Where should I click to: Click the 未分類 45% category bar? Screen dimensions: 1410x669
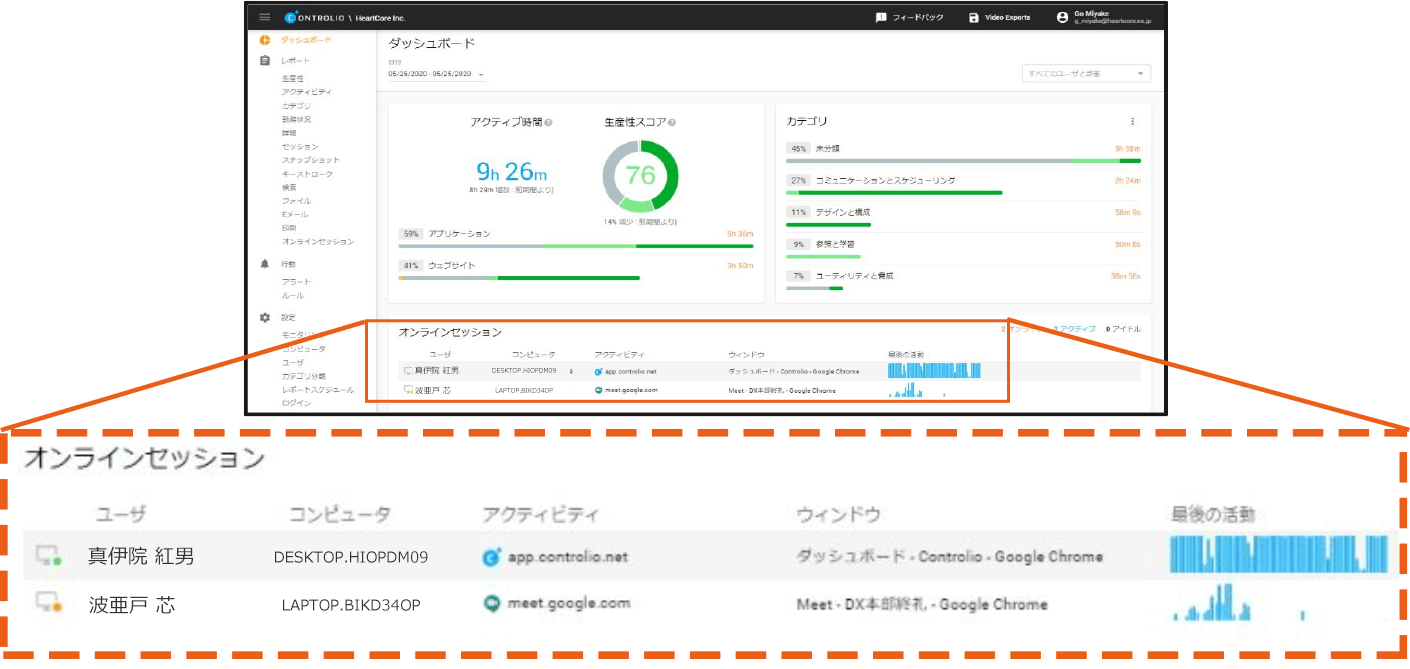(x=964, y=160)
